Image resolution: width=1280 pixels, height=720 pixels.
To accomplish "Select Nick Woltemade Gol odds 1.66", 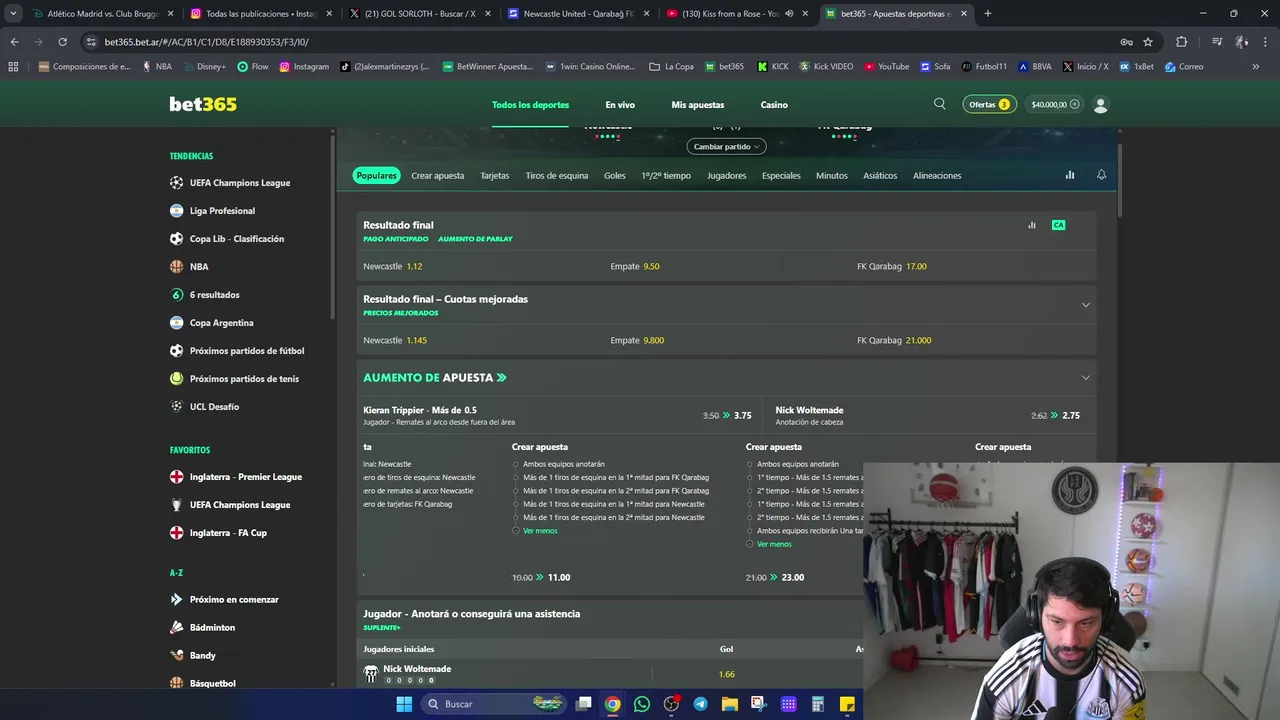I will click(x=727, y=675).
